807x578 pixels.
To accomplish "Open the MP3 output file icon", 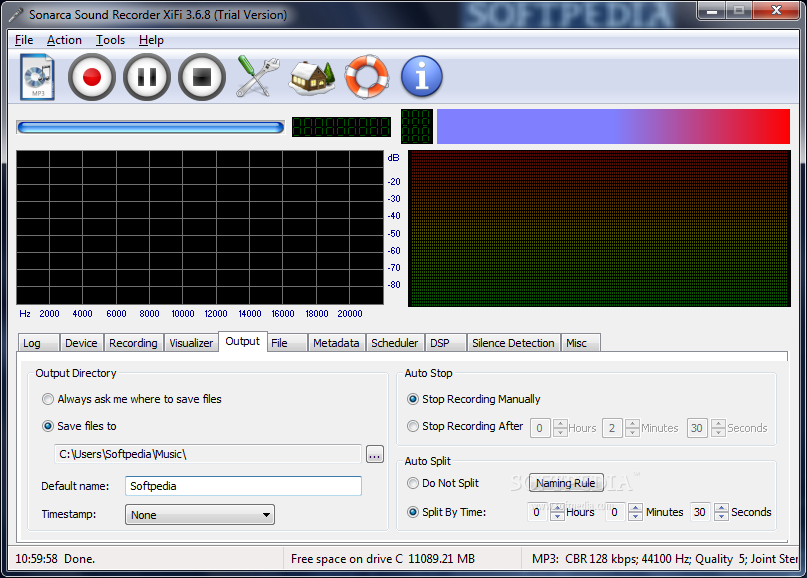I will pos(38,77).
